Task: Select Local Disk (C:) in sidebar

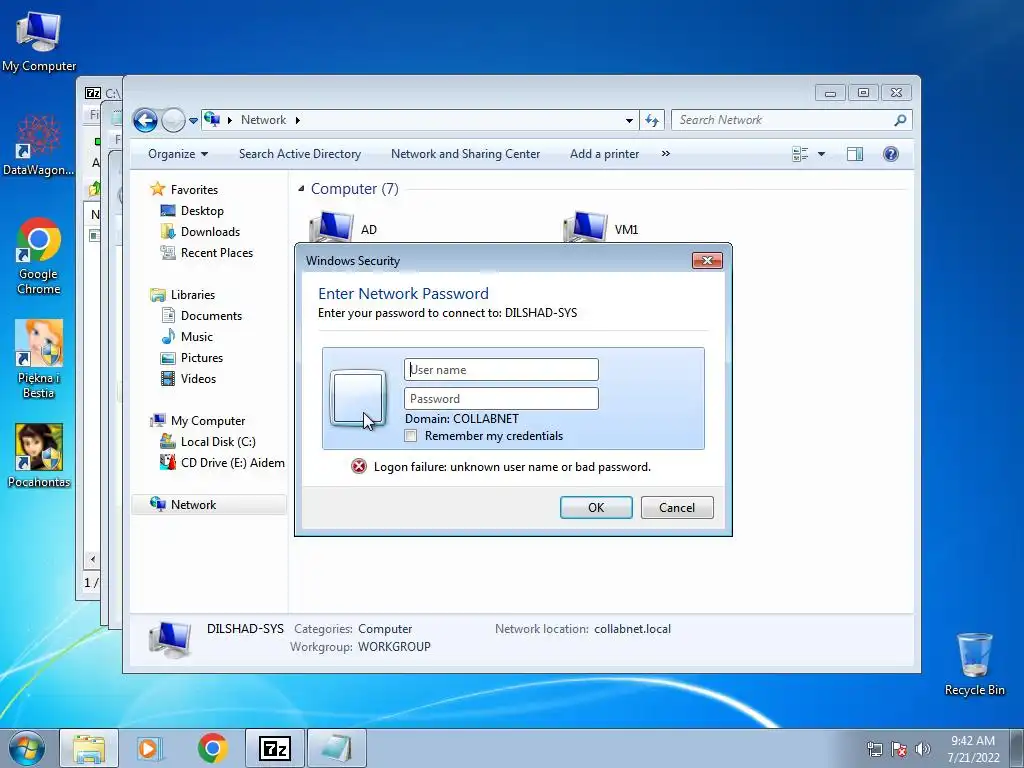Action: pyautogui.click(x=218, y=442)
